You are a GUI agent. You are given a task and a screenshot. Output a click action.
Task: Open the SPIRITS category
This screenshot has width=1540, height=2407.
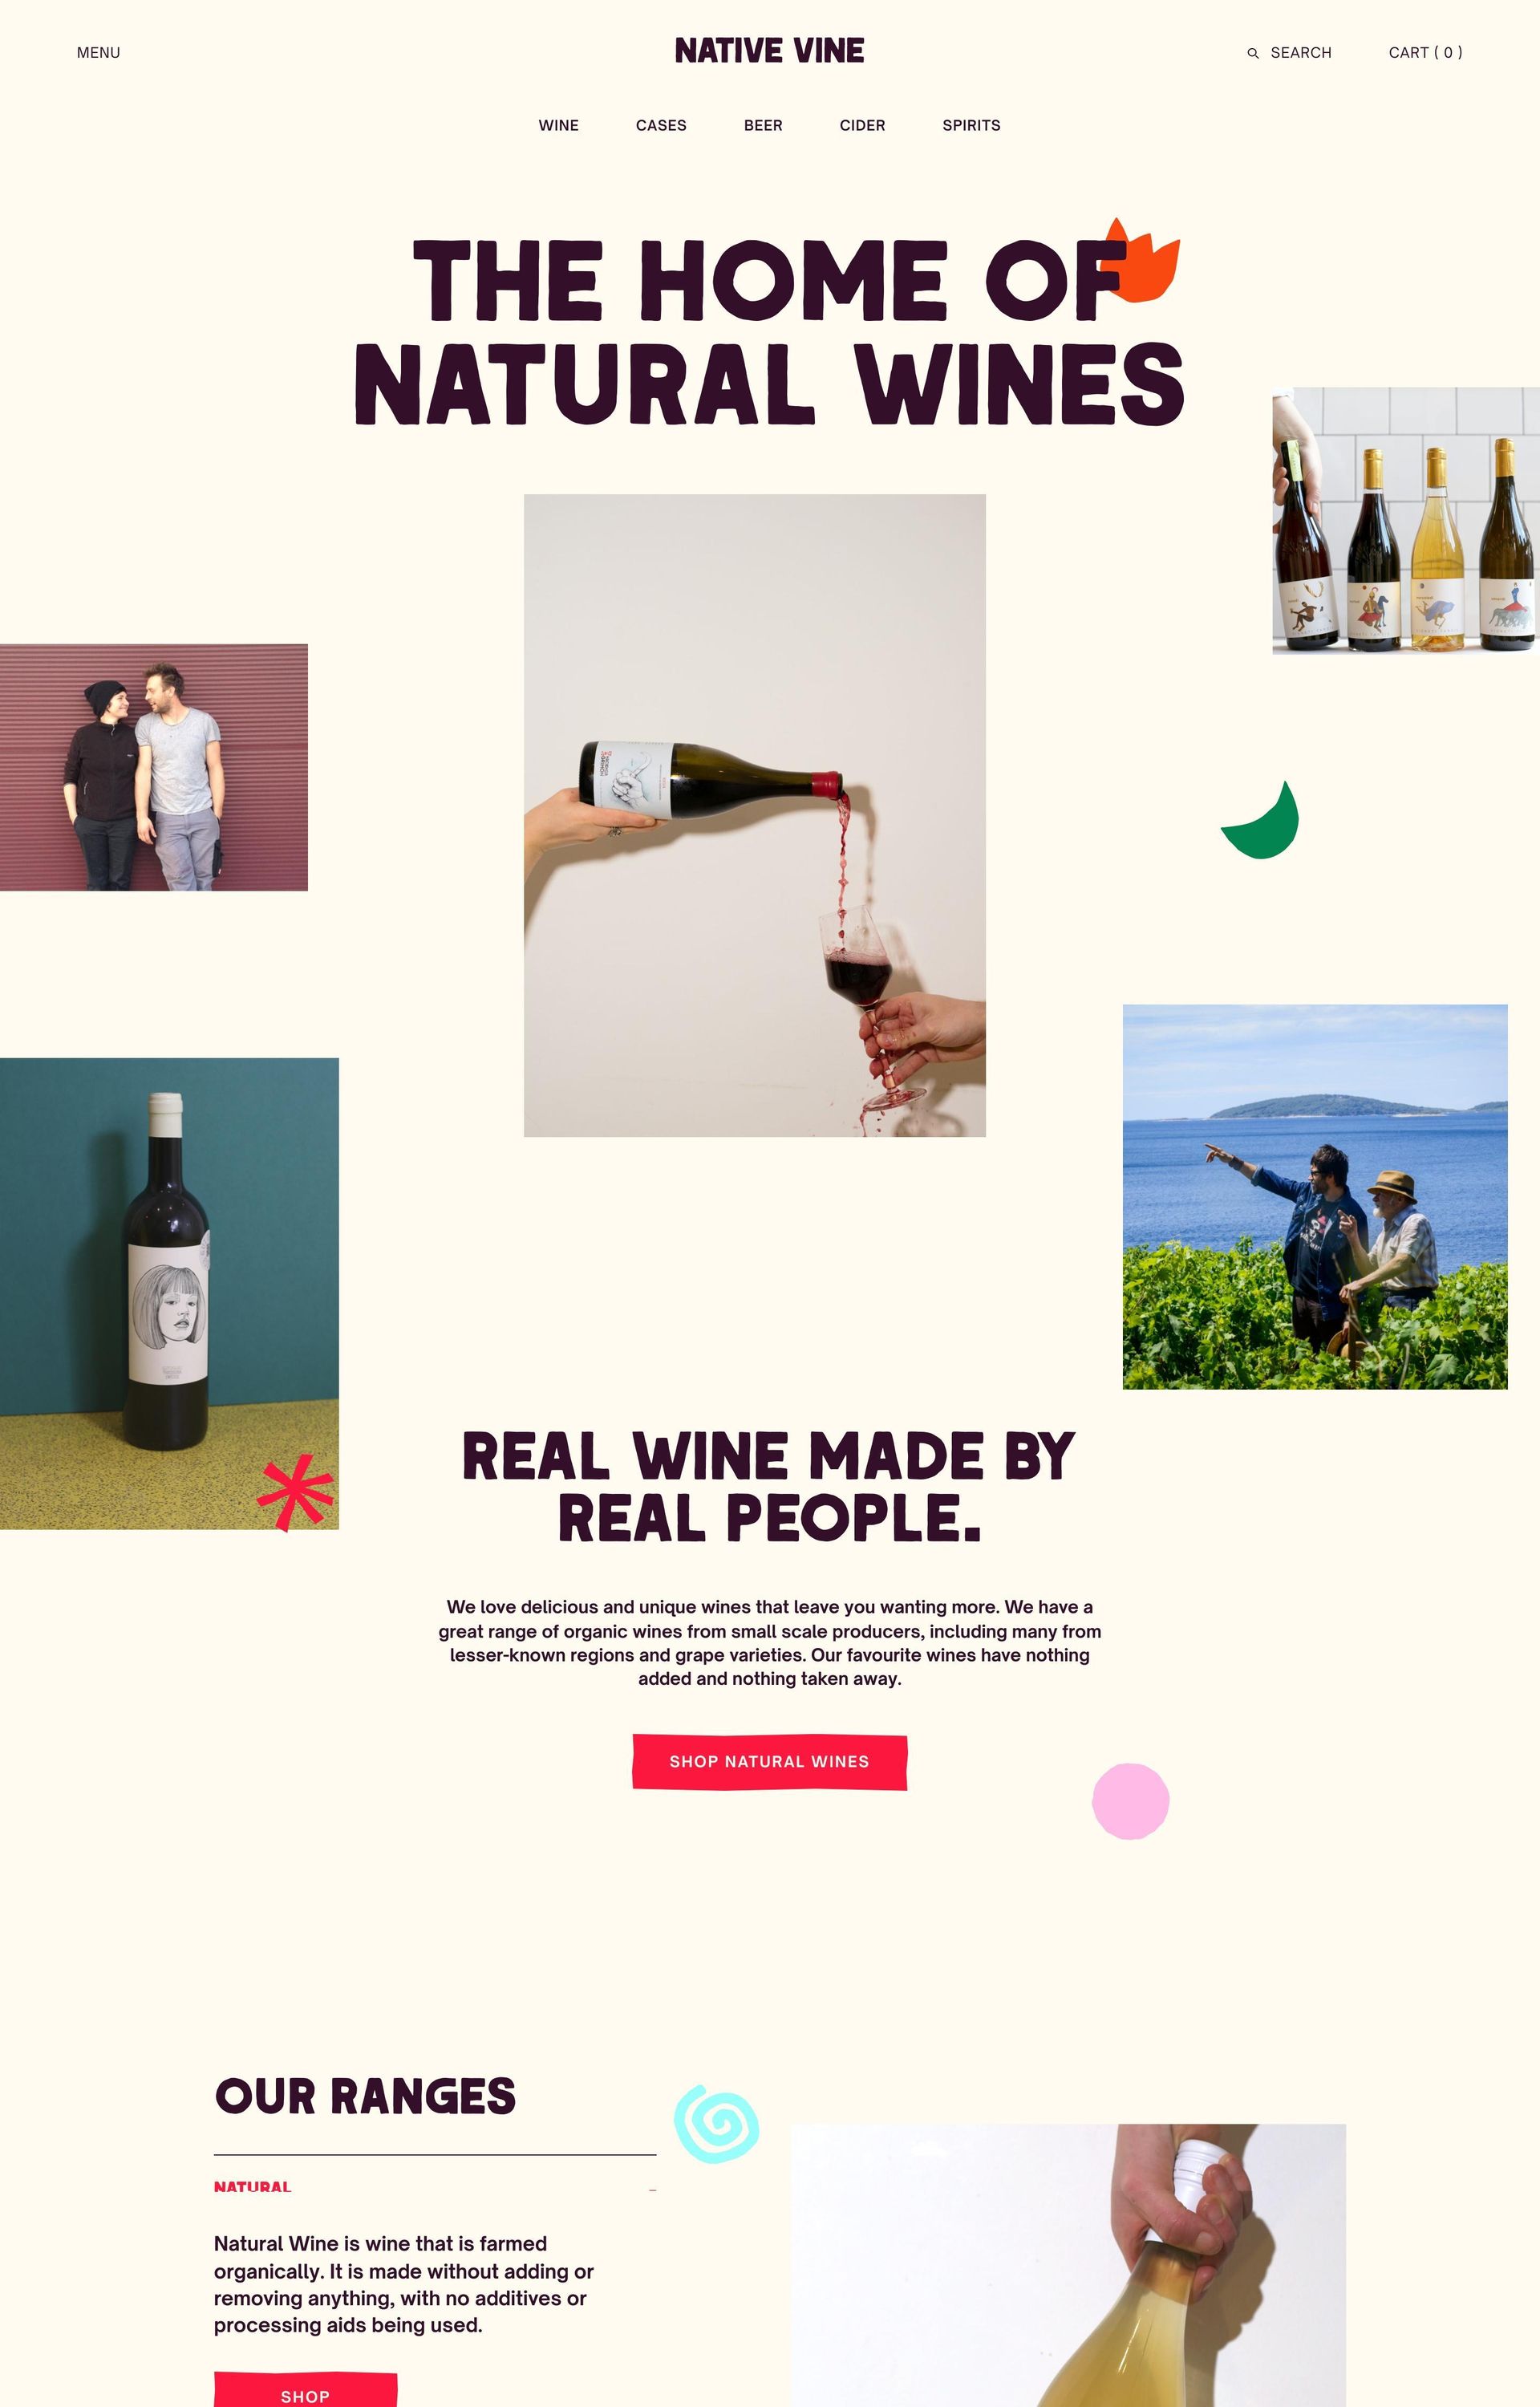coord(971,125)
